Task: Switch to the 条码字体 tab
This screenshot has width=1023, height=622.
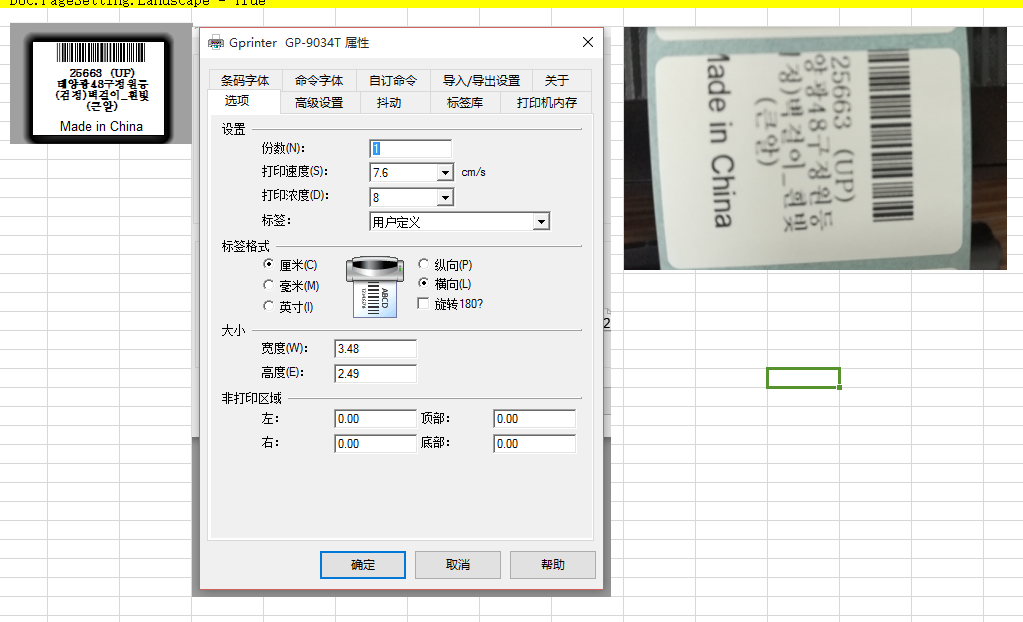Action: pos(245,80)
